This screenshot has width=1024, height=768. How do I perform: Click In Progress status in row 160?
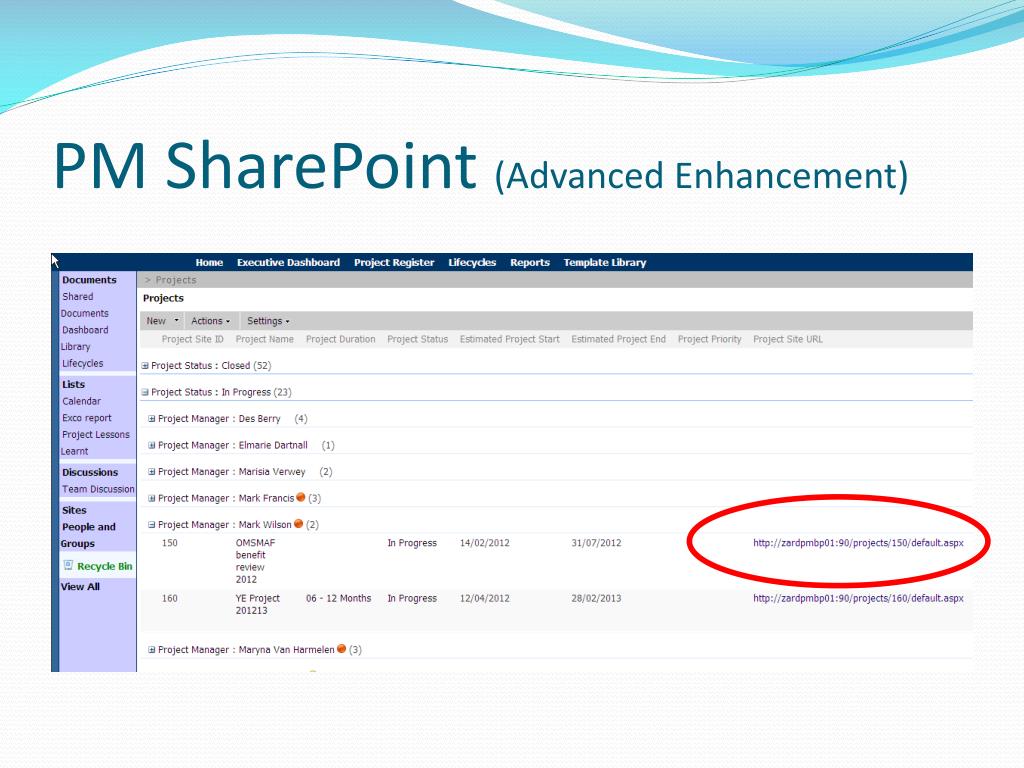click(x=412, y=598)
